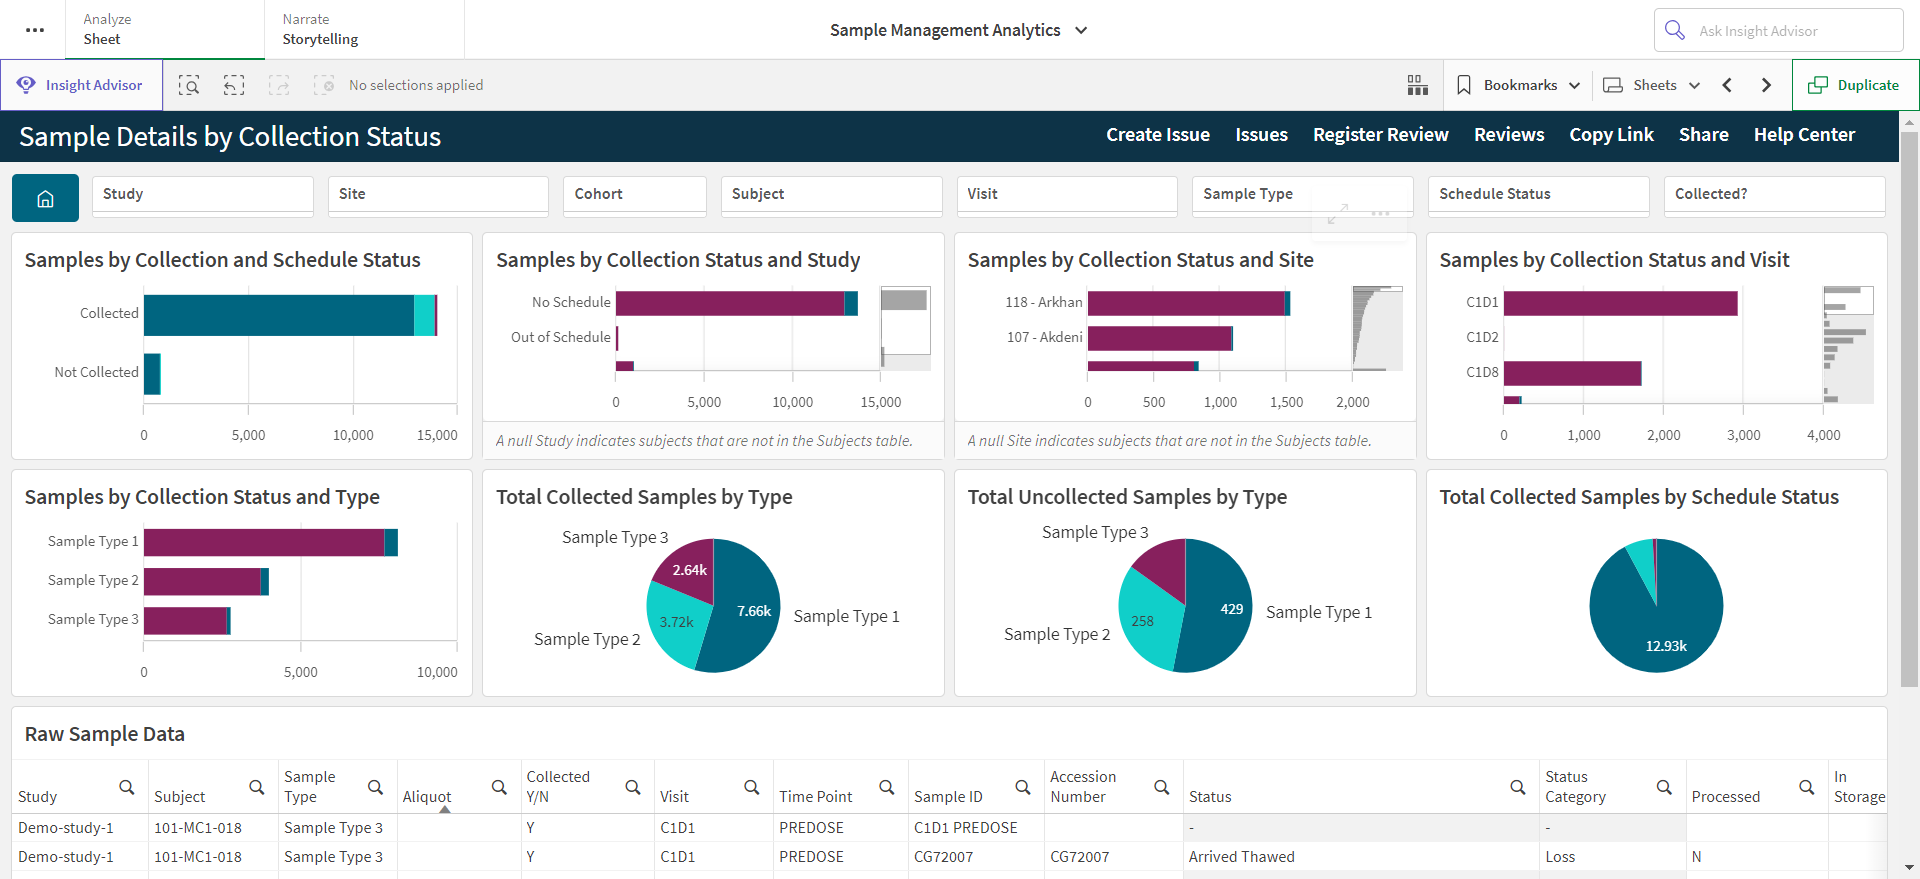Screen dimensions: 1920x879
Task: Search the Subject column in table
Action: (x=256, y=787)
